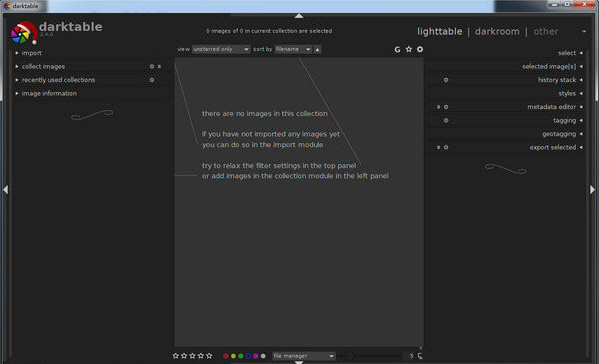
Task: Expand the collect images module
Action: (43, 66)
